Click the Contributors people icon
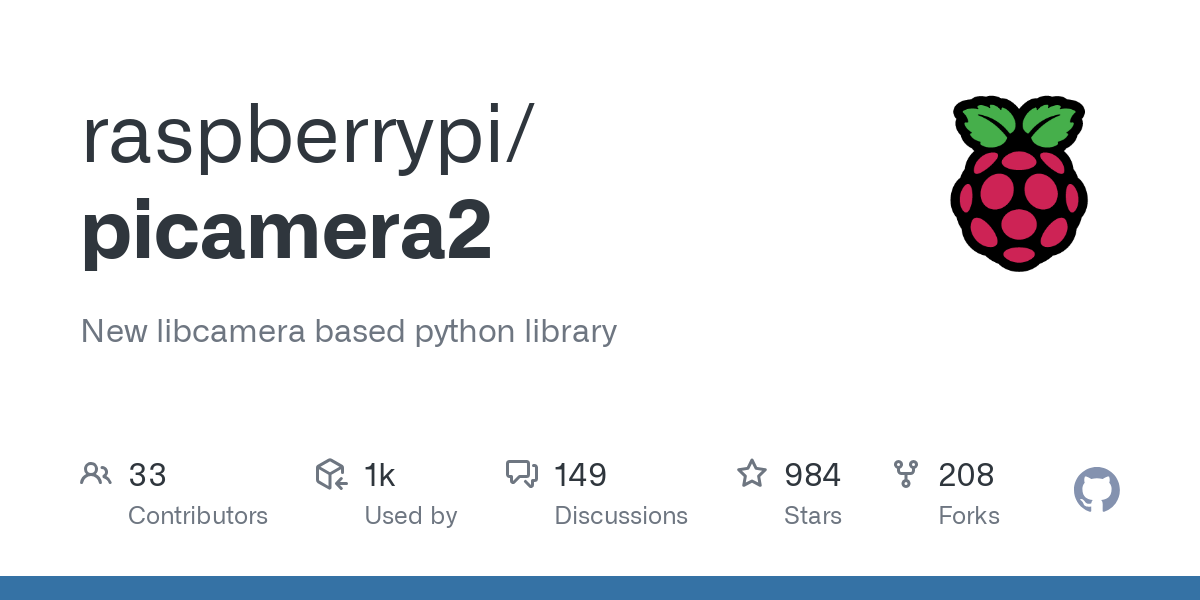The width and height of the screenshot is (1200, 600). (x=96, y=474)
